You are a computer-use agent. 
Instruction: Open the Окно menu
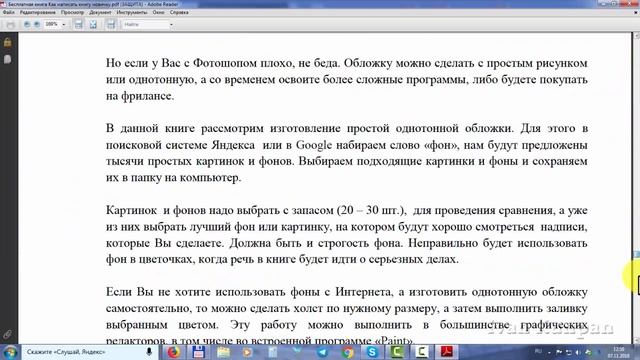[158, 12]
